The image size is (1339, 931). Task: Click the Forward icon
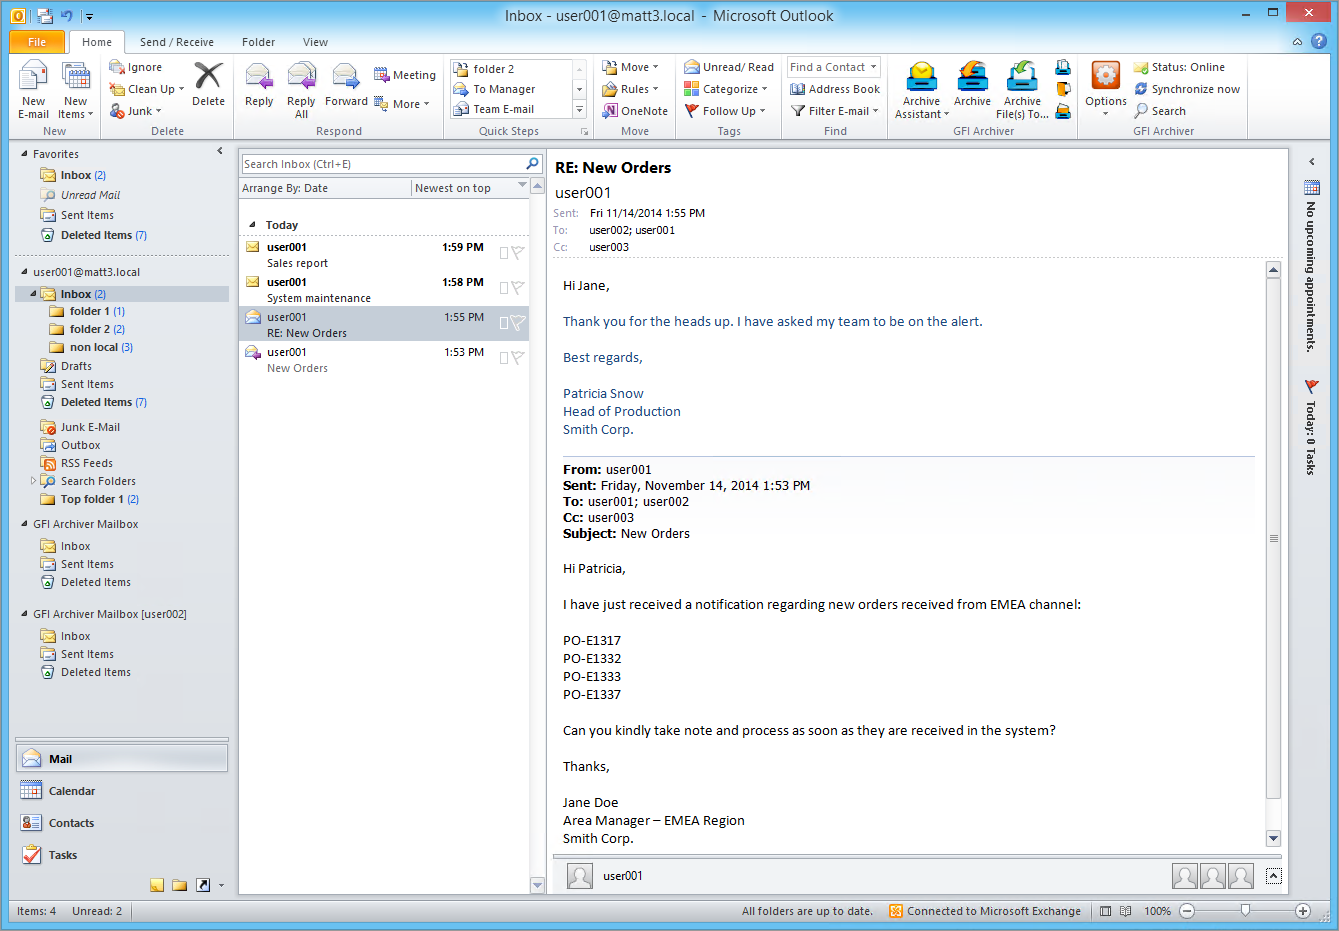coord(345,77)
